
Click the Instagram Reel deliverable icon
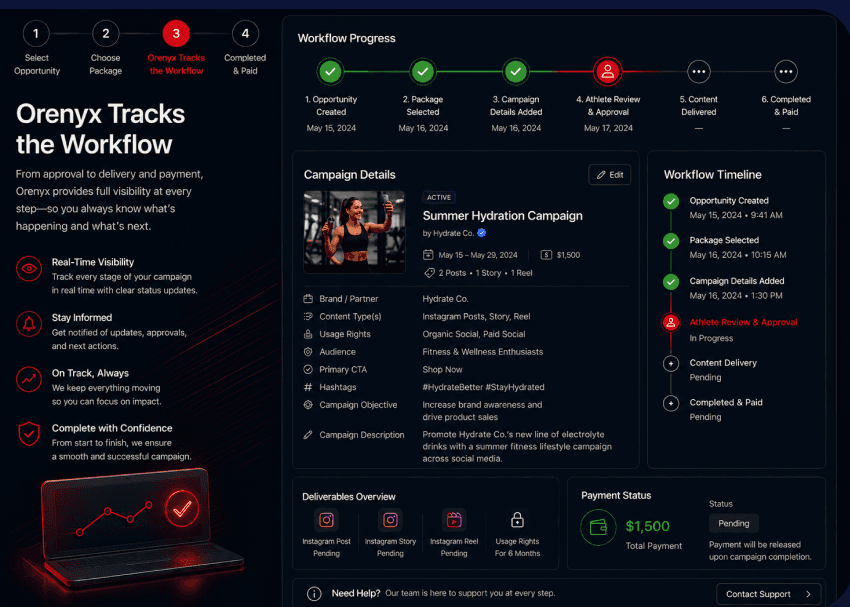pos(454,520)
